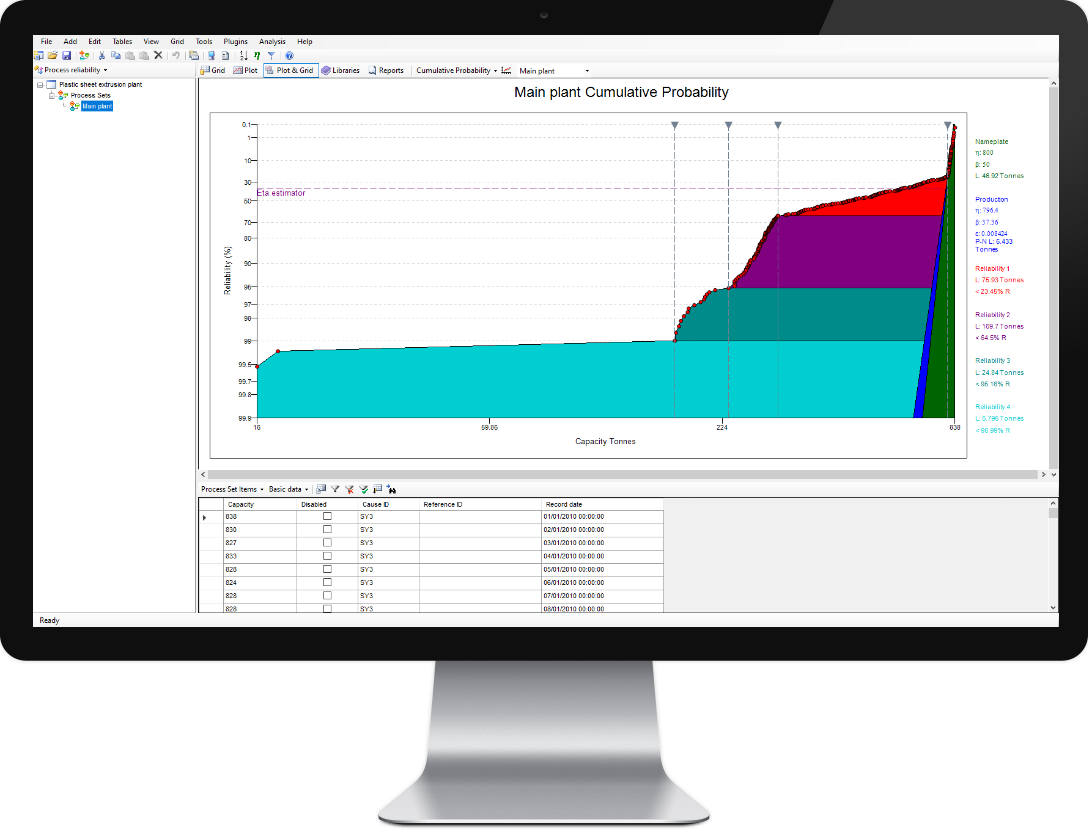Viewport: 1088px width, 829px height.
Task: Open the Cumulative Probability dropdown
Action: [456, 71]
